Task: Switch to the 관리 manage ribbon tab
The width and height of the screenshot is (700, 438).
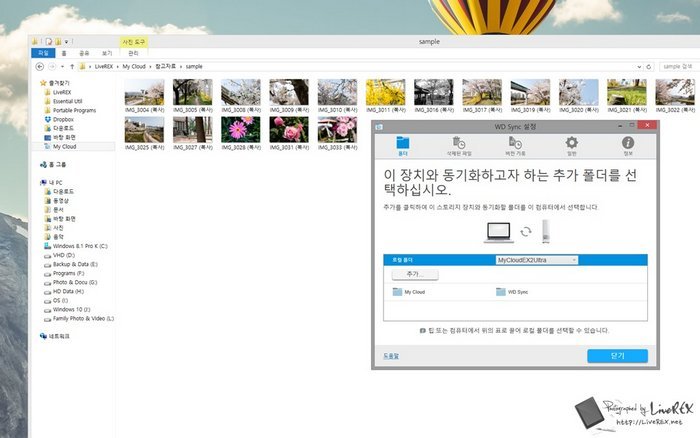Action: pyautogui.click(x=133, y=53)
